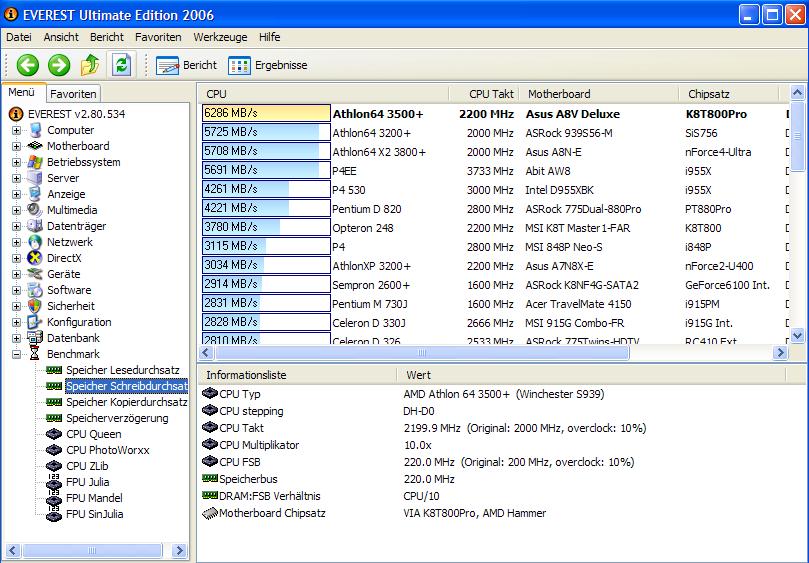Select the Anzeige monitor icon
809x563 pixels.
(x=35, y=194)
